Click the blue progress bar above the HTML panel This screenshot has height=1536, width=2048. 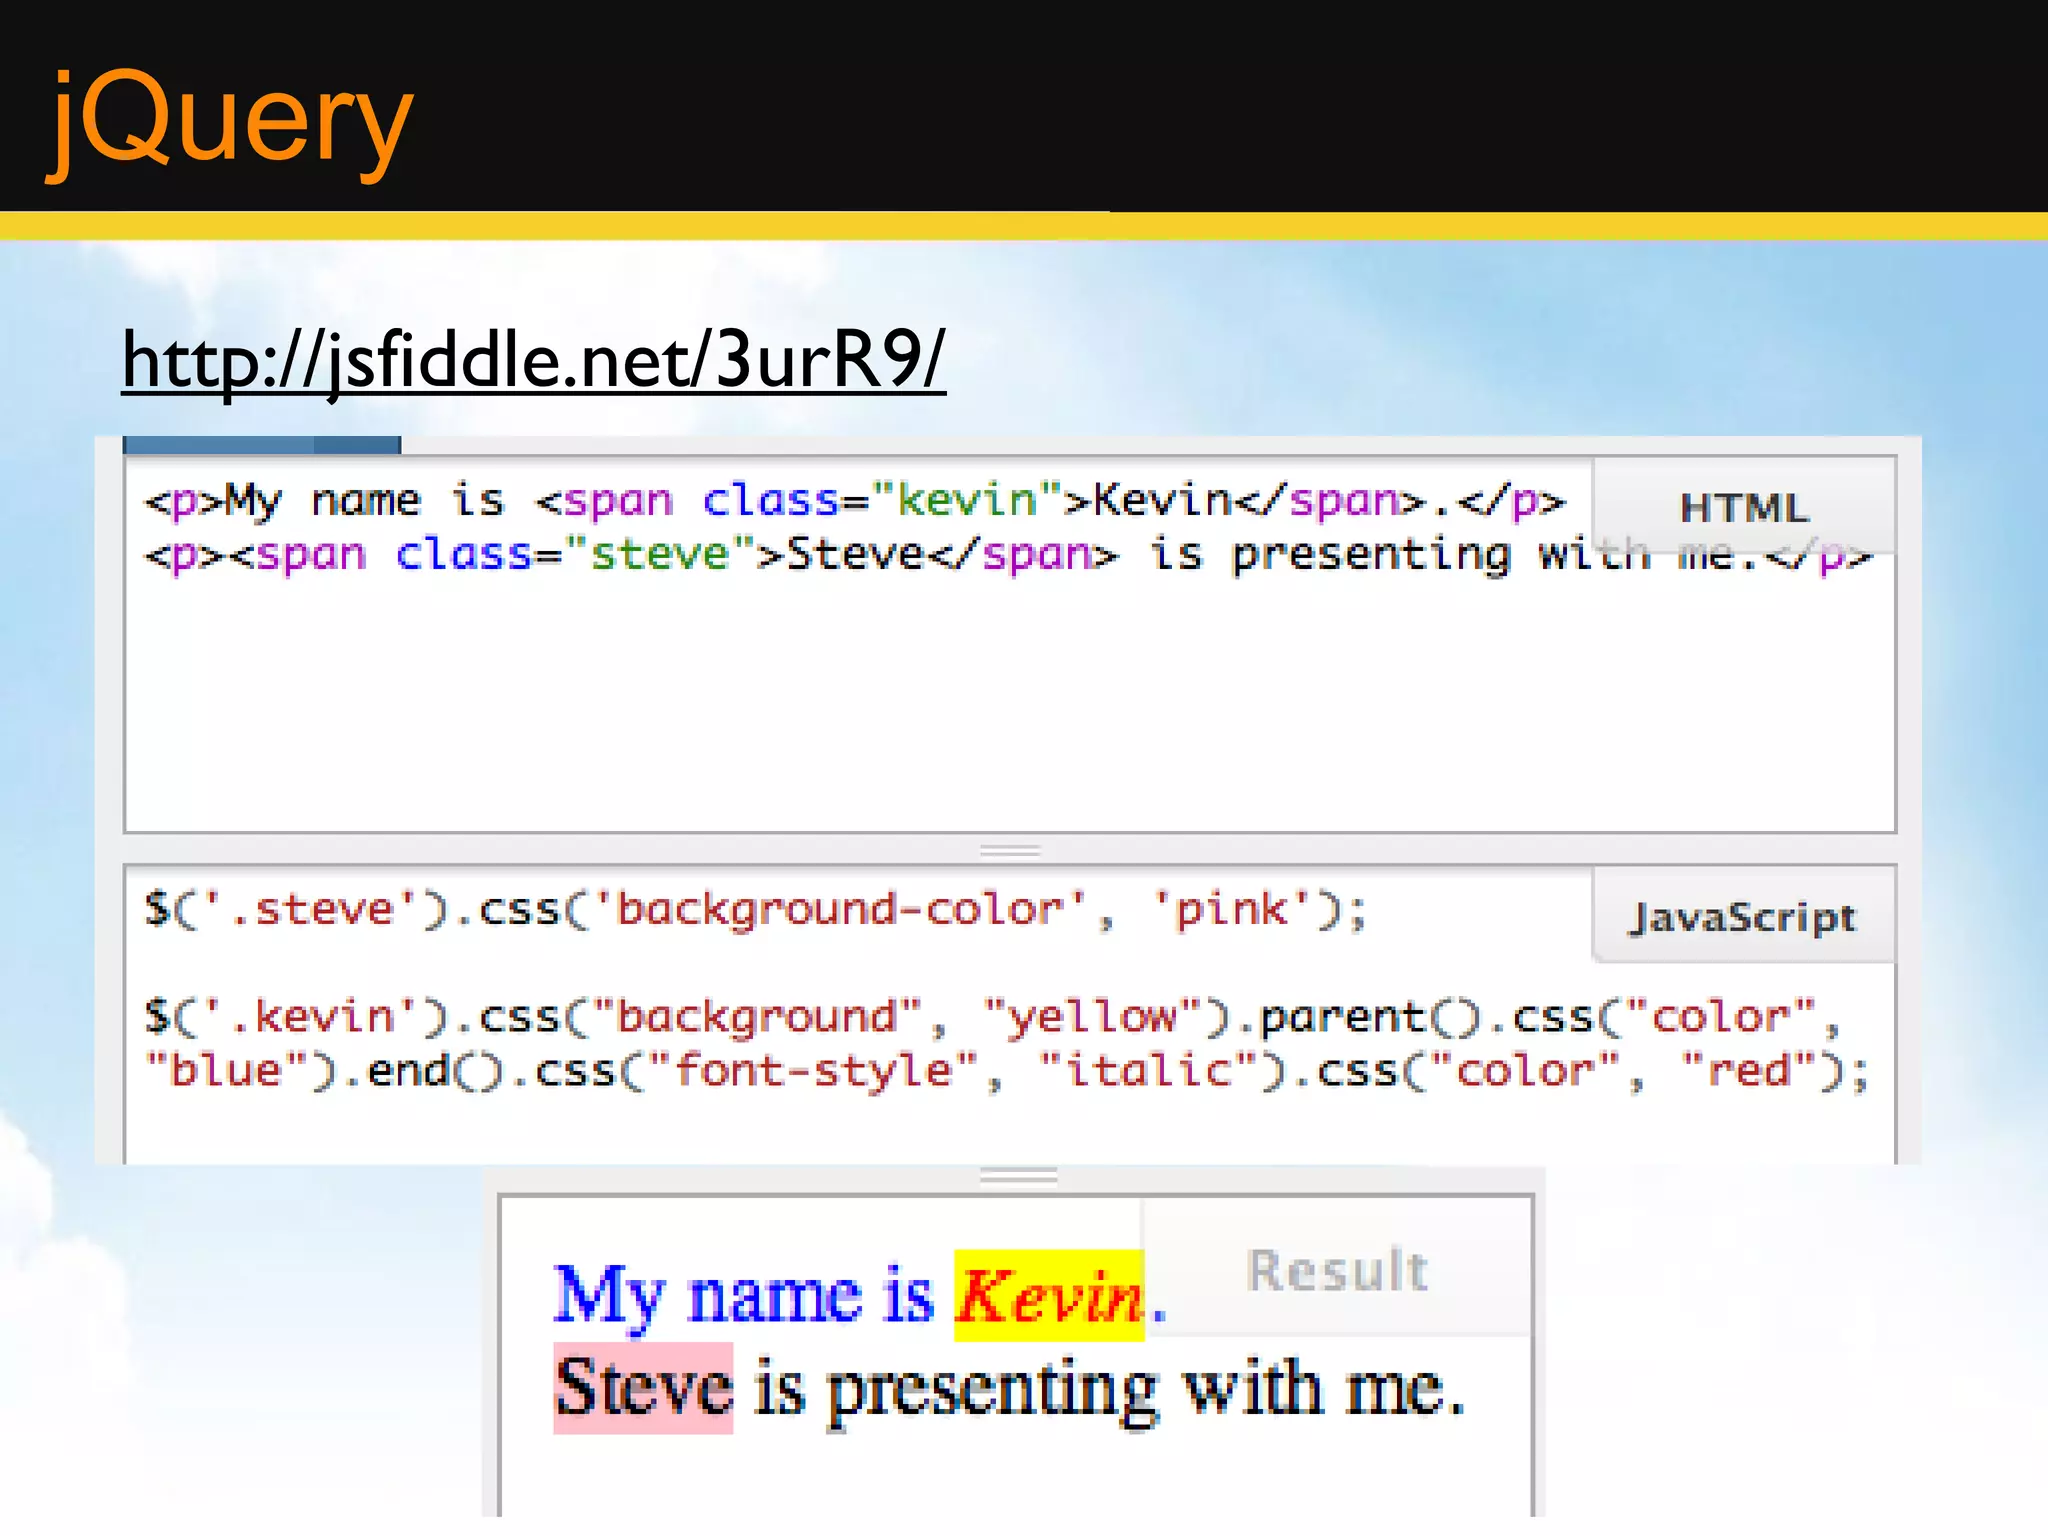262,445
